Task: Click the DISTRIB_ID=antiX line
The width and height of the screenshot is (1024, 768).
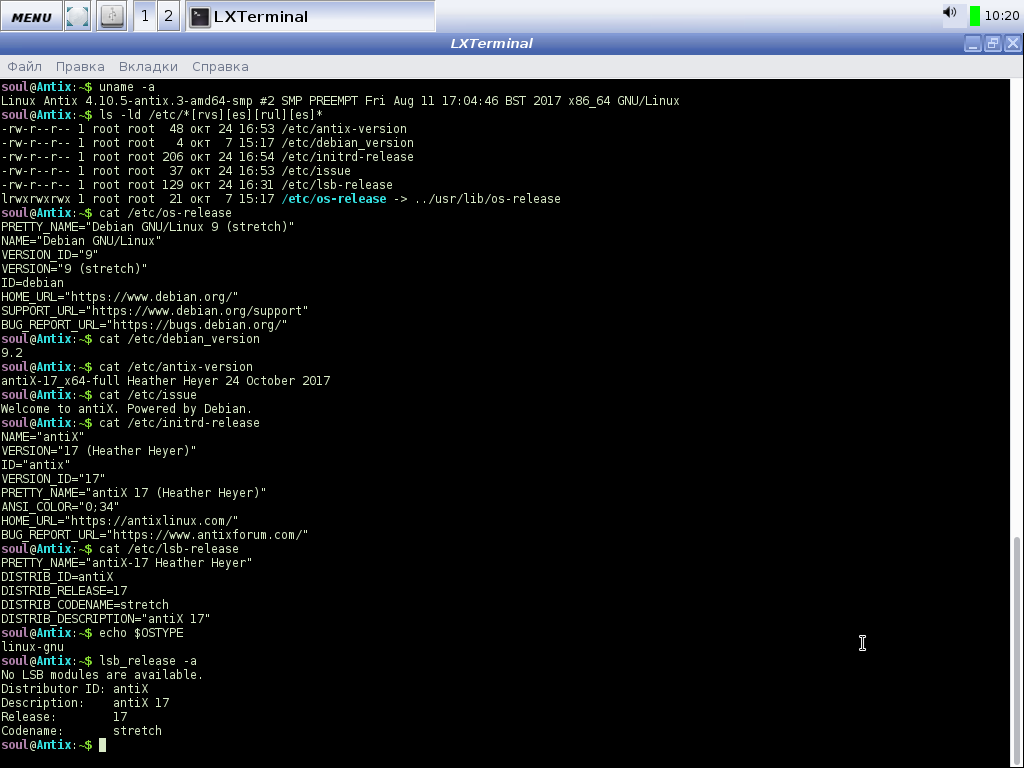Action: point(57,577)
